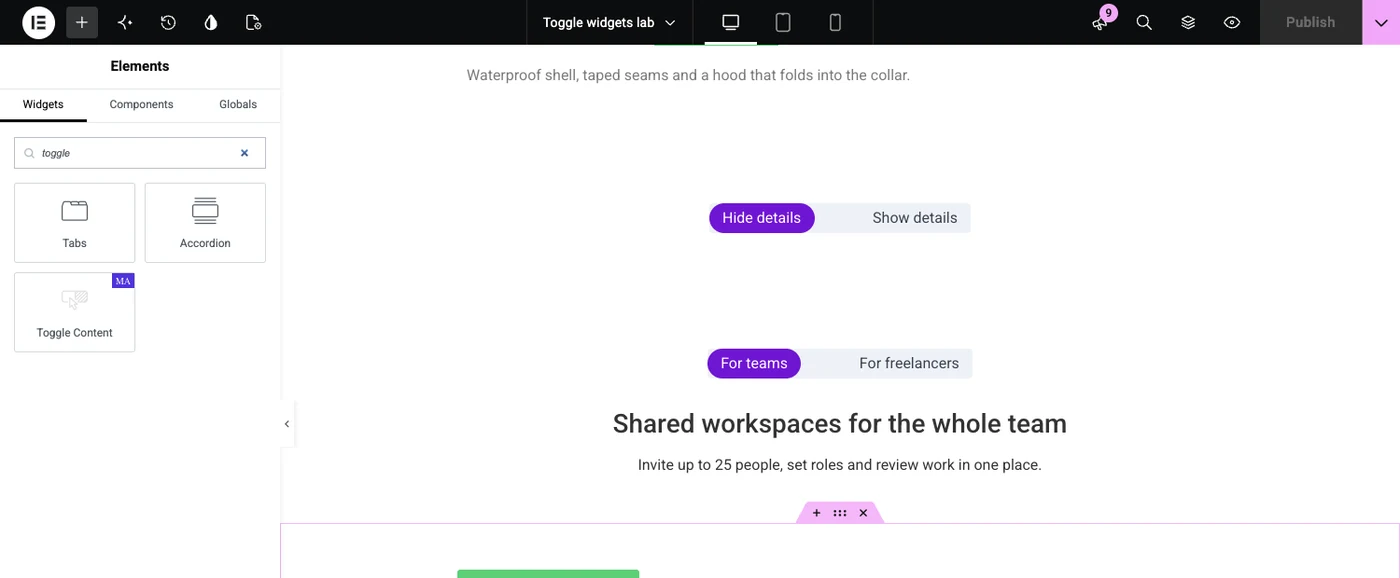Click the section drag handle dots
The image size is (1400, 578).
point(840,513)
